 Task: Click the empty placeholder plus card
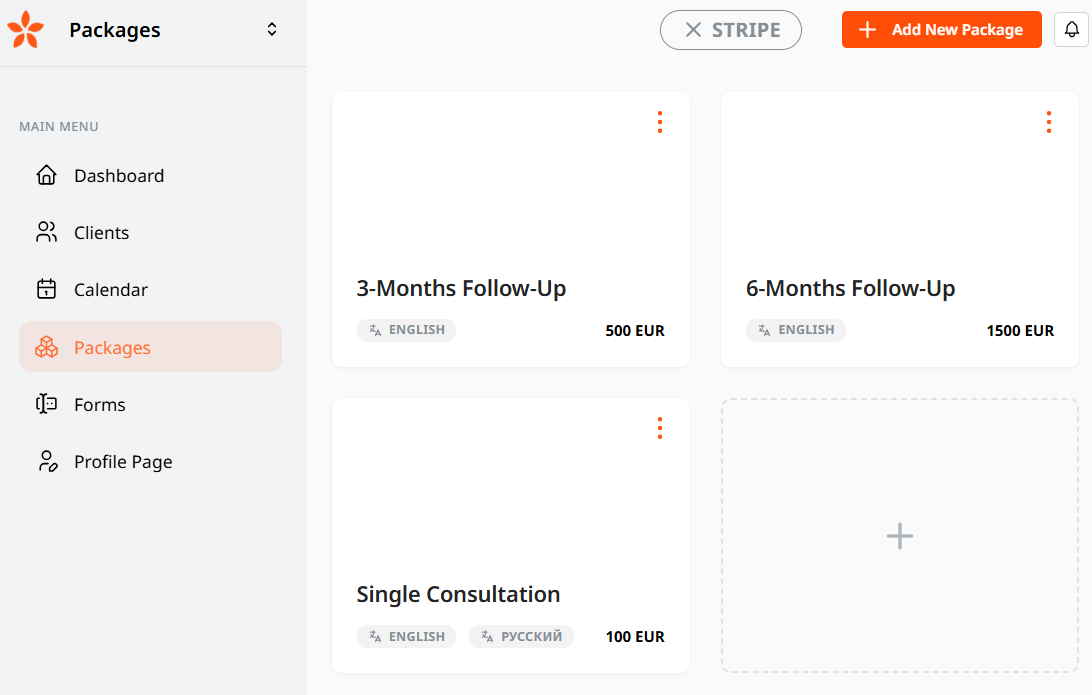coord(900,536)
